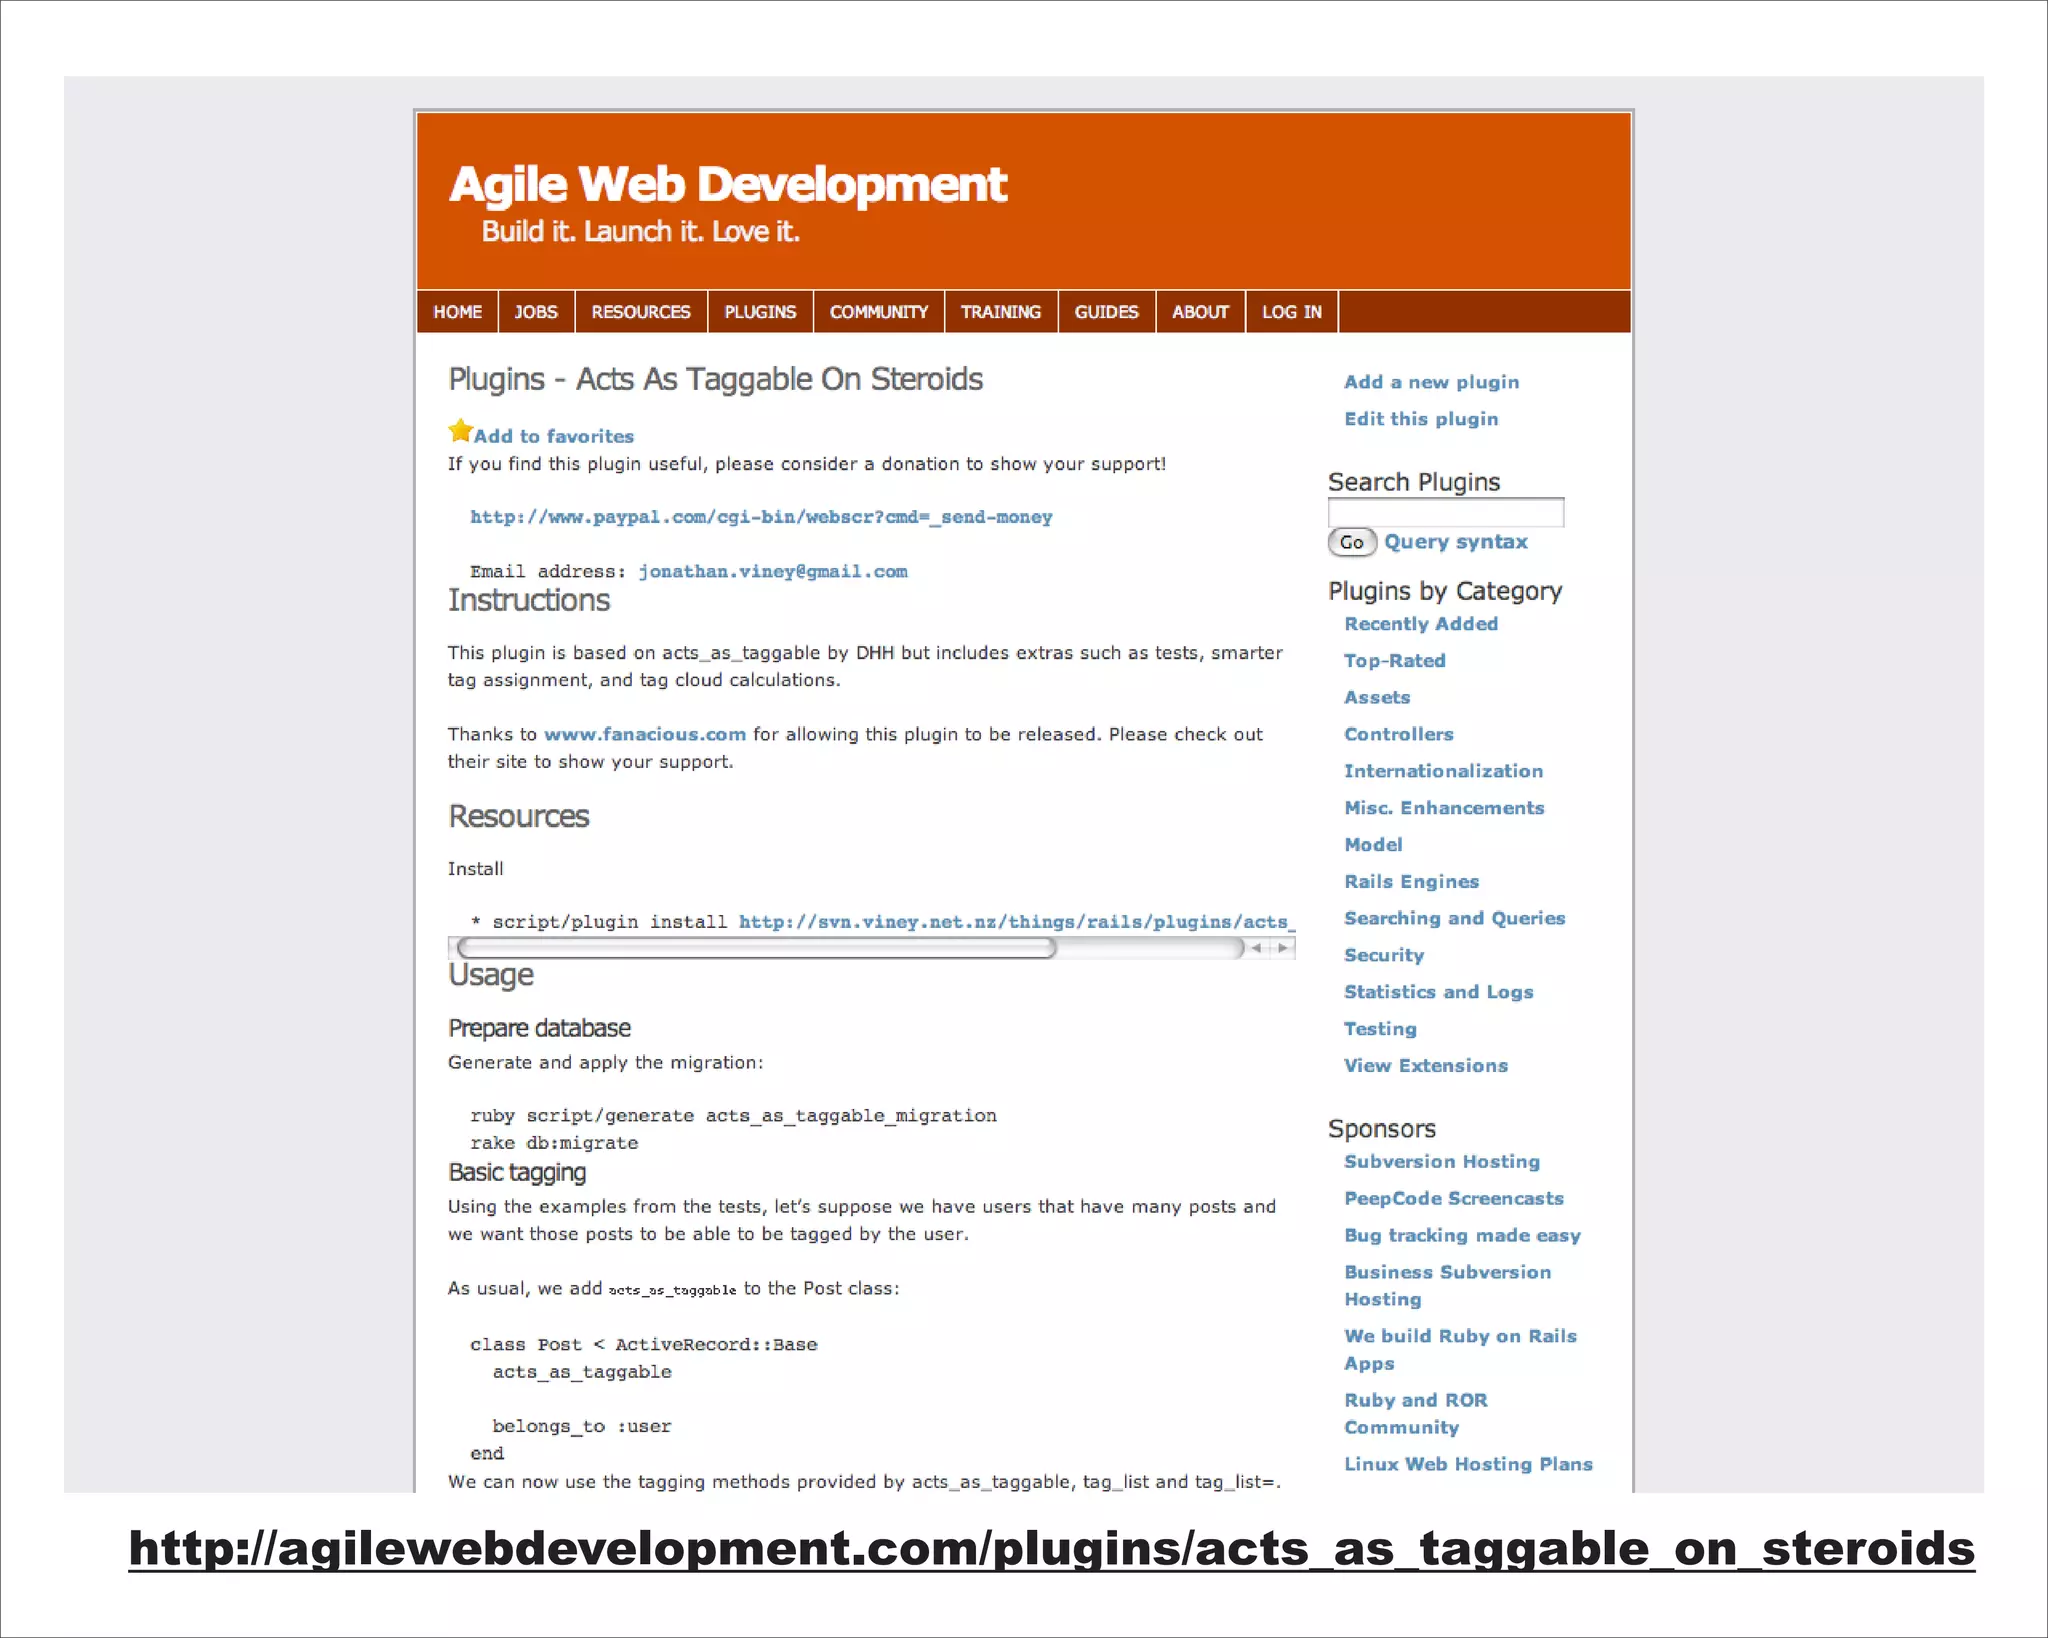Viewport: 2048px width, 1638px height.
Task: Select the PLUGINS nav item
Action: (x=760, y=312)
